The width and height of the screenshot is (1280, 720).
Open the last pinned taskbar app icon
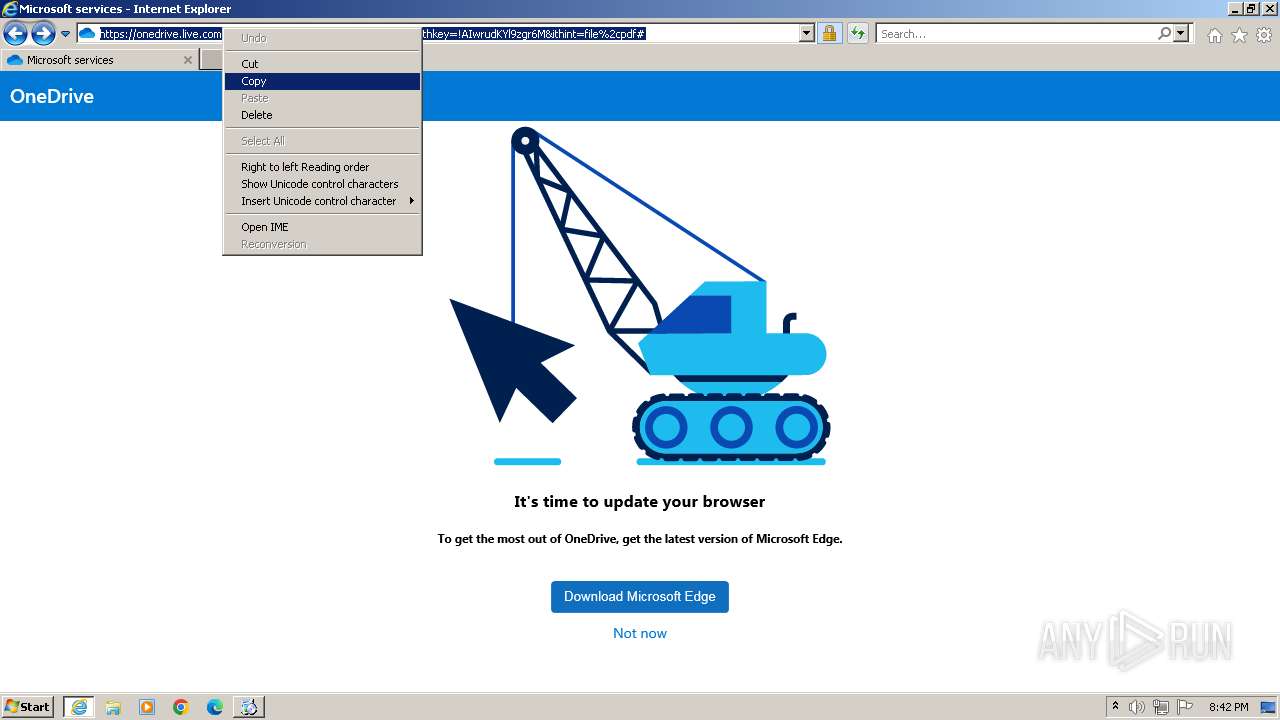[x=249, y=707]
